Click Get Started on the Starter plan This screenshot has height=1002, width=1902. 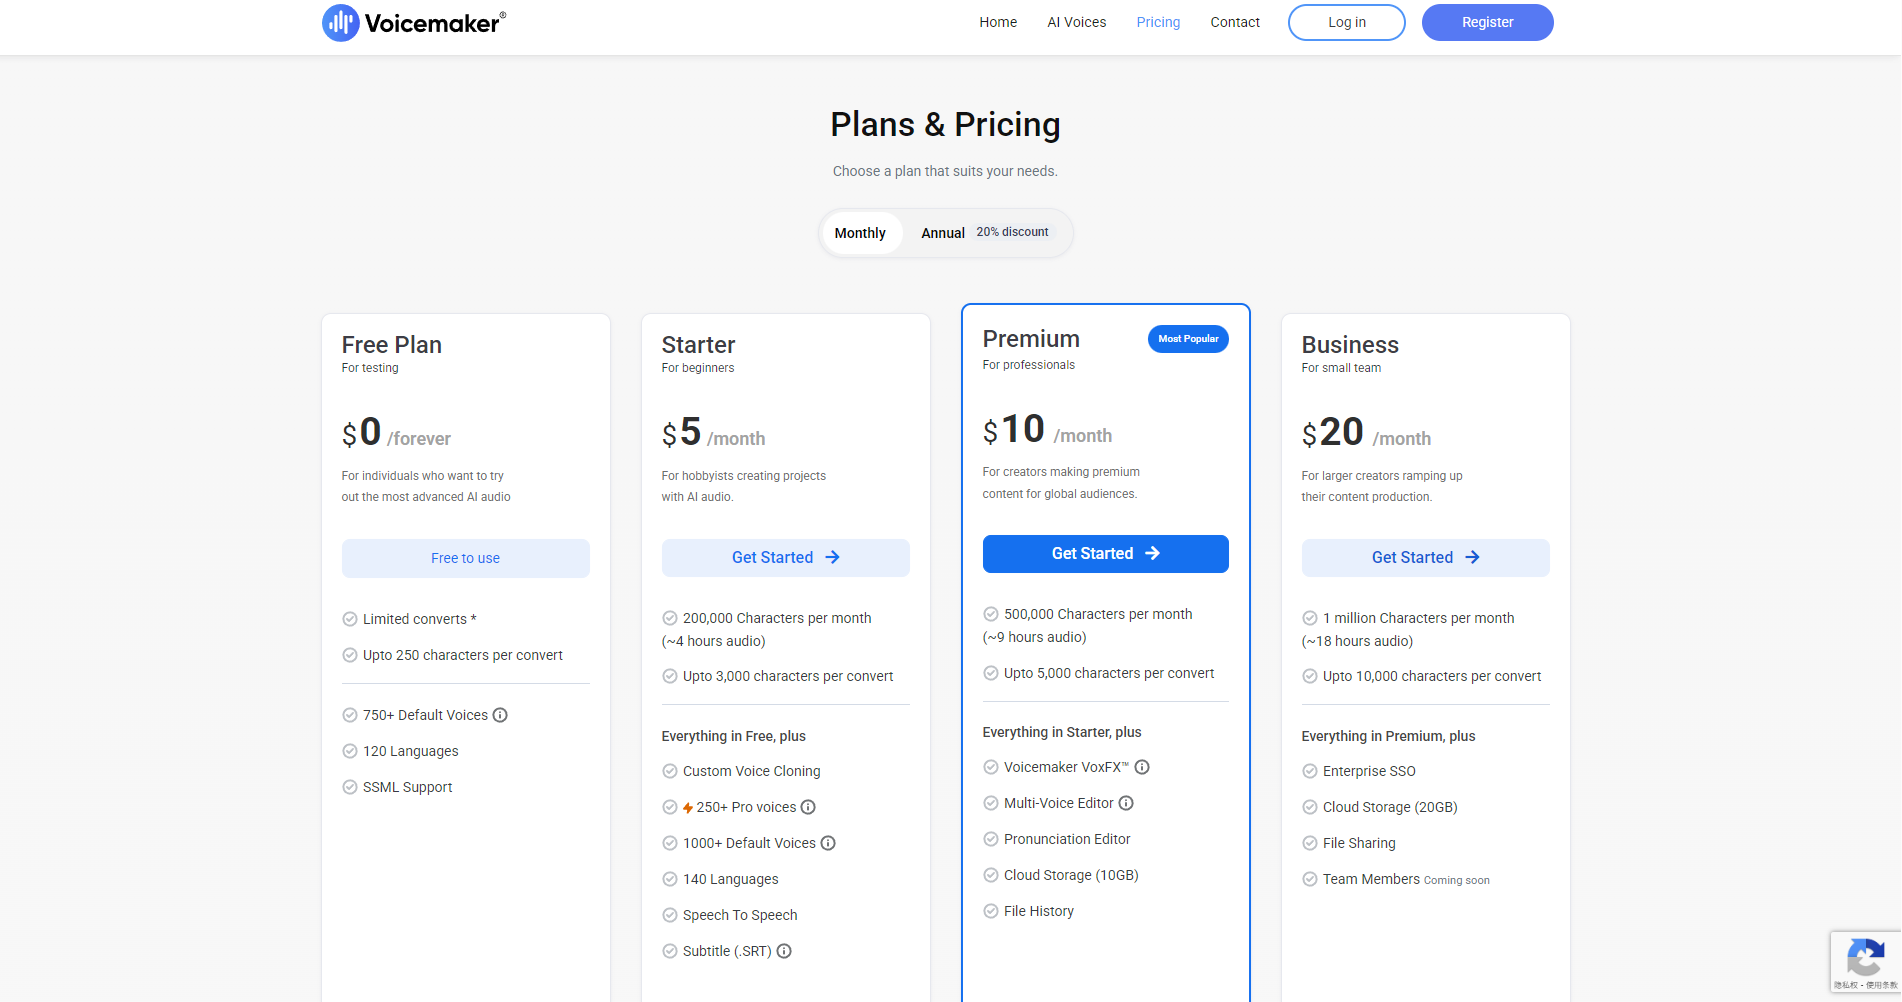pos(785,557)
